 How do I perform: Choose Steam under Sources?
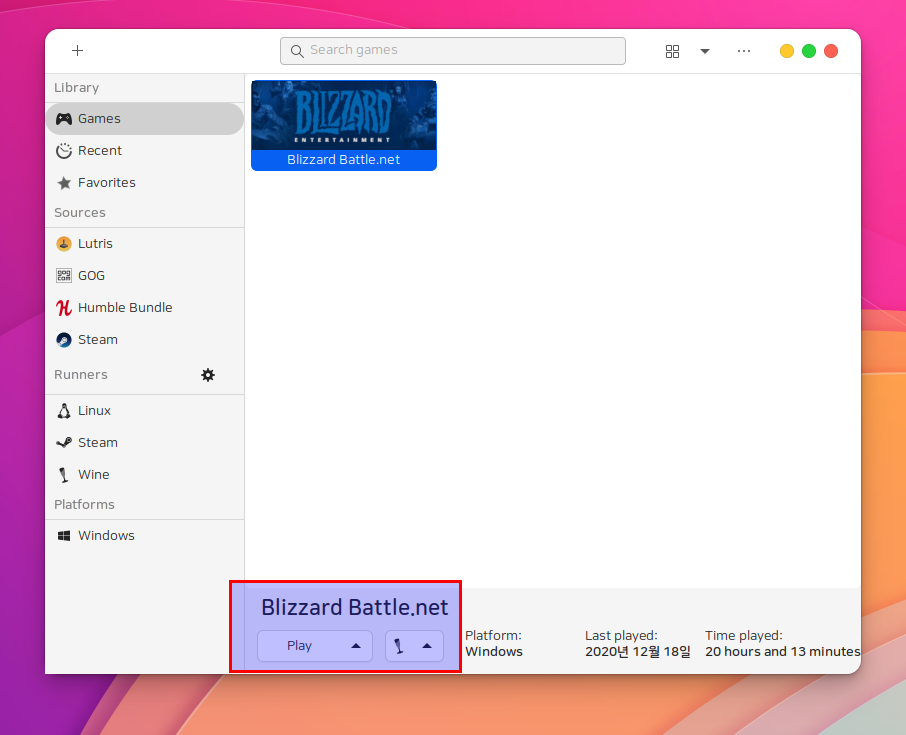point(97,340)
